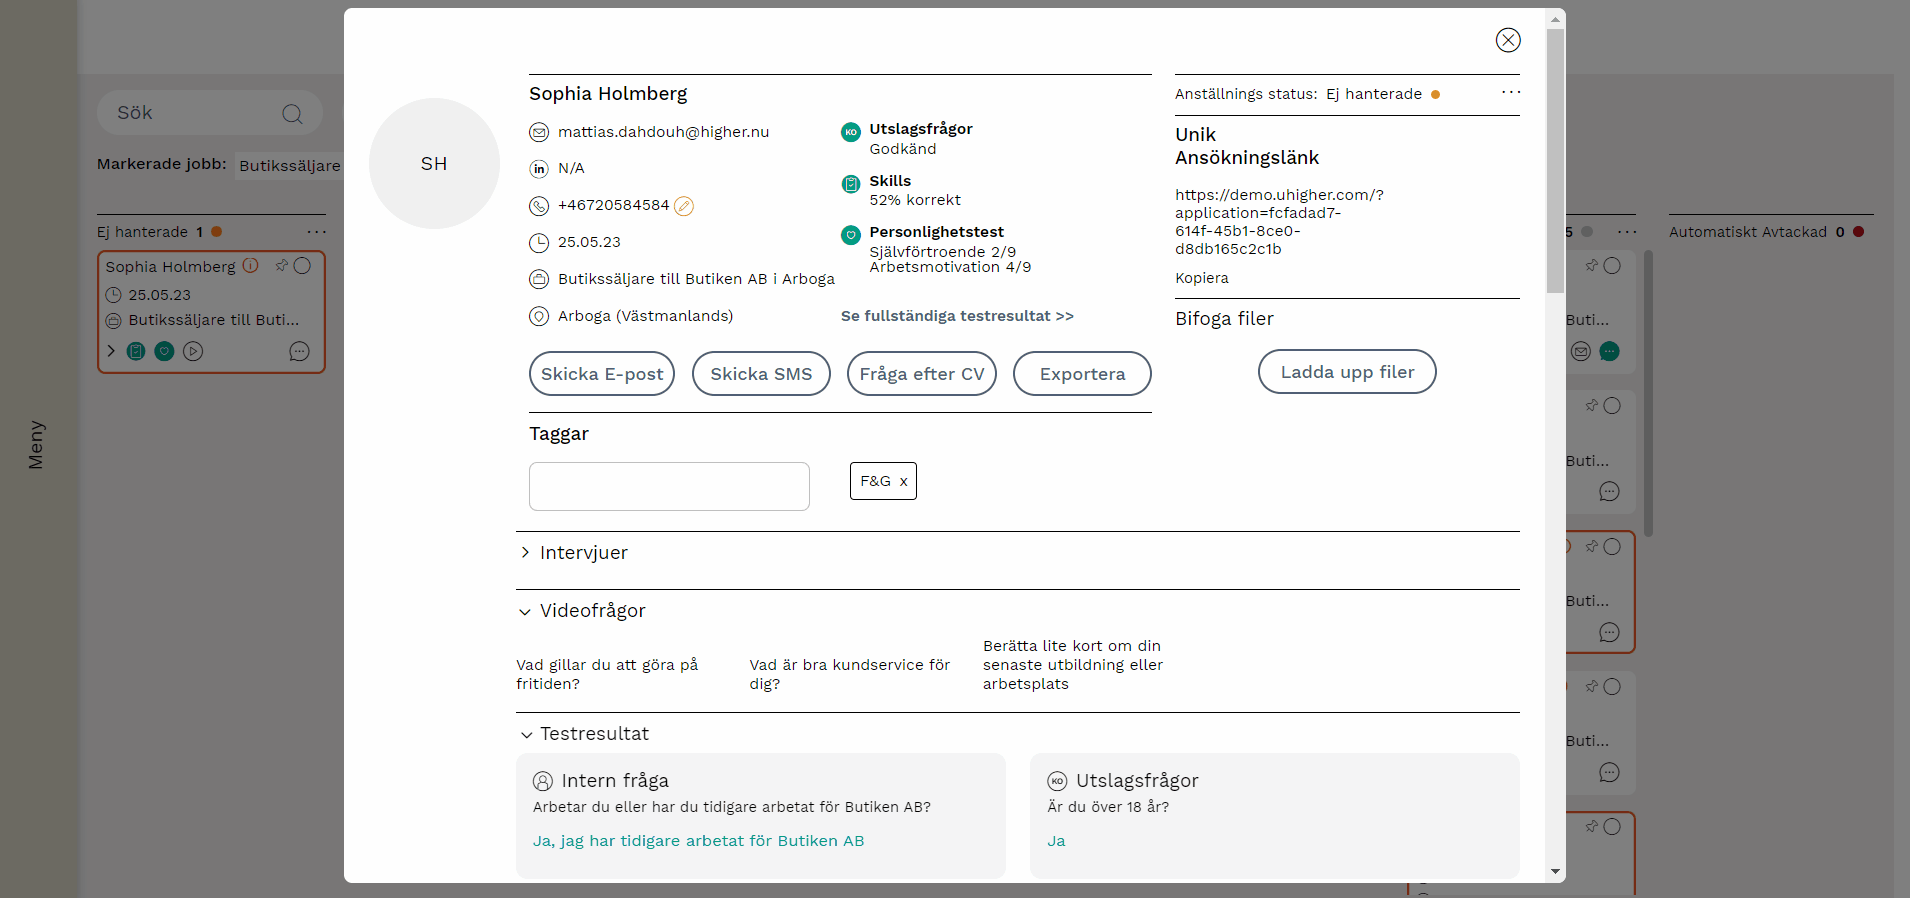The height and width of the screenshot is (898, 1910).
Task: Click the LinkedIn icon next to N/A
Action: 539,169
